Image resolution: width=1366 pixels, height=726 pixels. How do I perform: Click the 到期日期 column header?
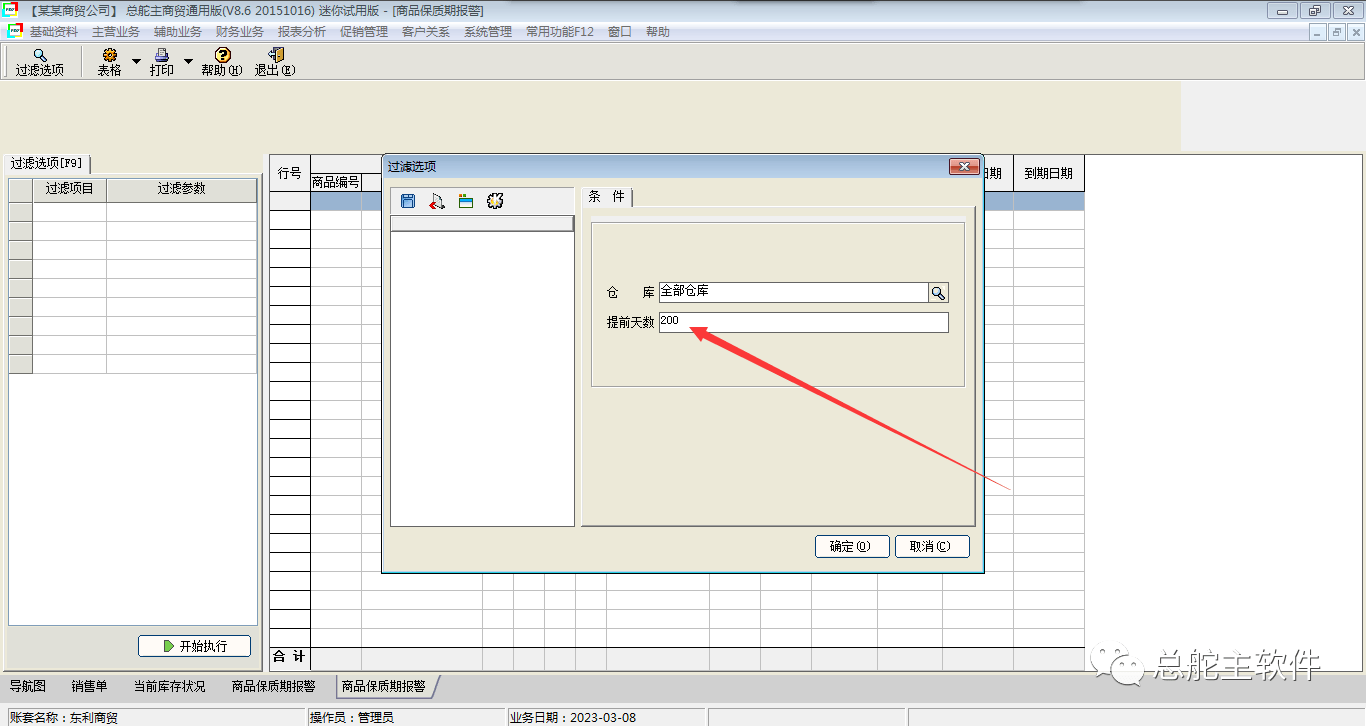pos(1049,173)
